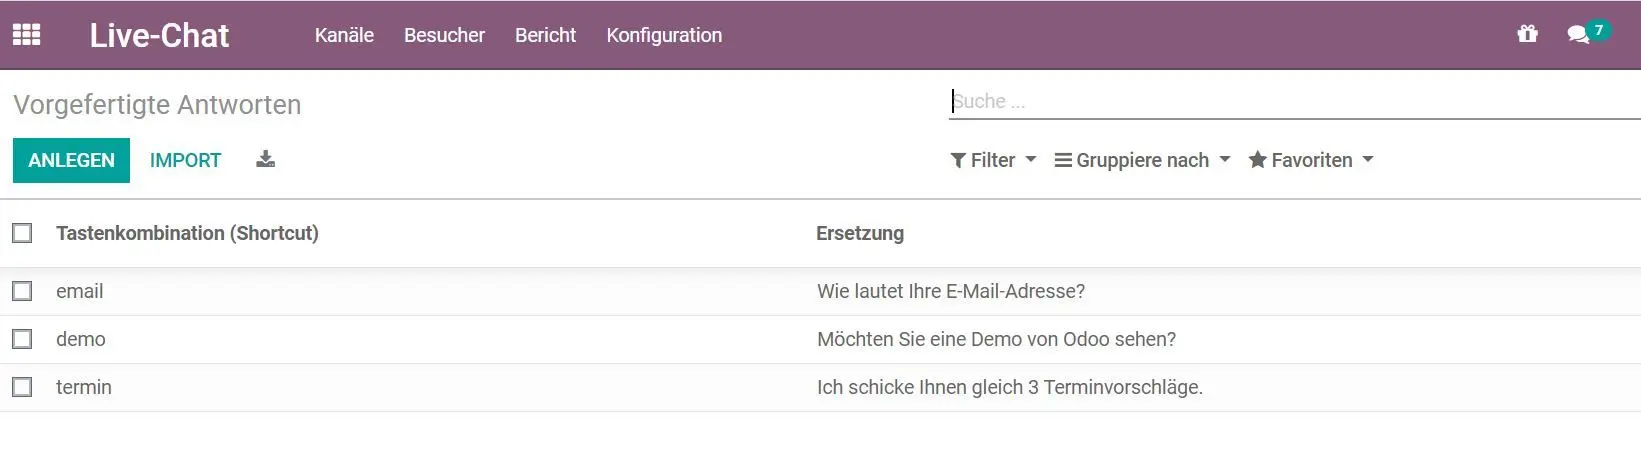The height and width of the screenshot is (456, 1641).
Task: Tick the termin row checkbox
Action: pos(22,387)
